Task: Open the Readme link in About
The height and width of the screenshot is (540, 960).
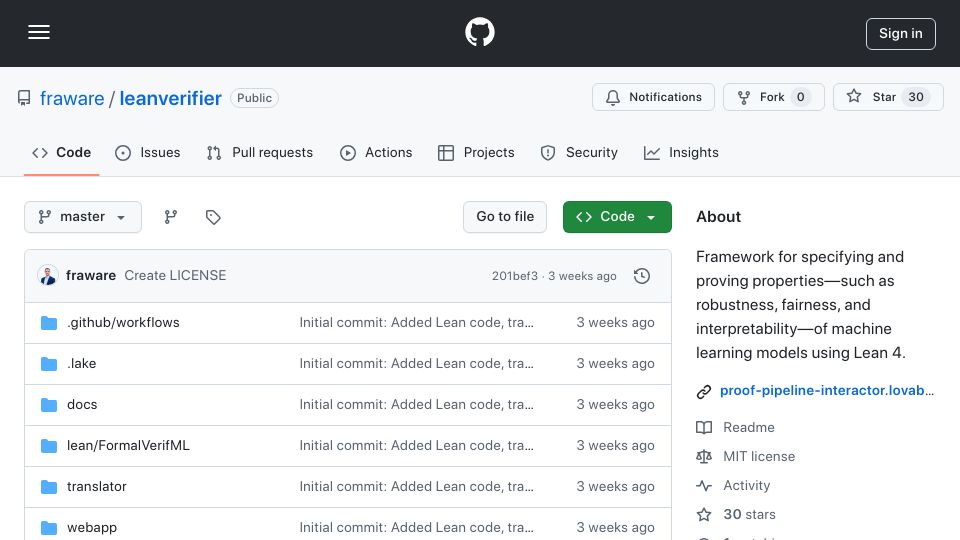Action: (749, 427)
